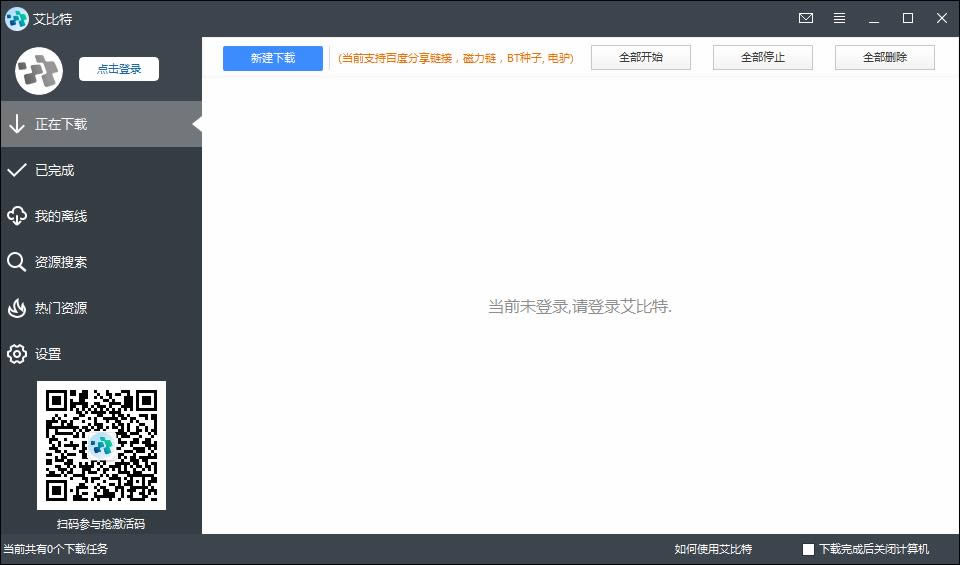Click the 点击登录 login button
This screenshot has height=565, width=960.
(119, 69)
